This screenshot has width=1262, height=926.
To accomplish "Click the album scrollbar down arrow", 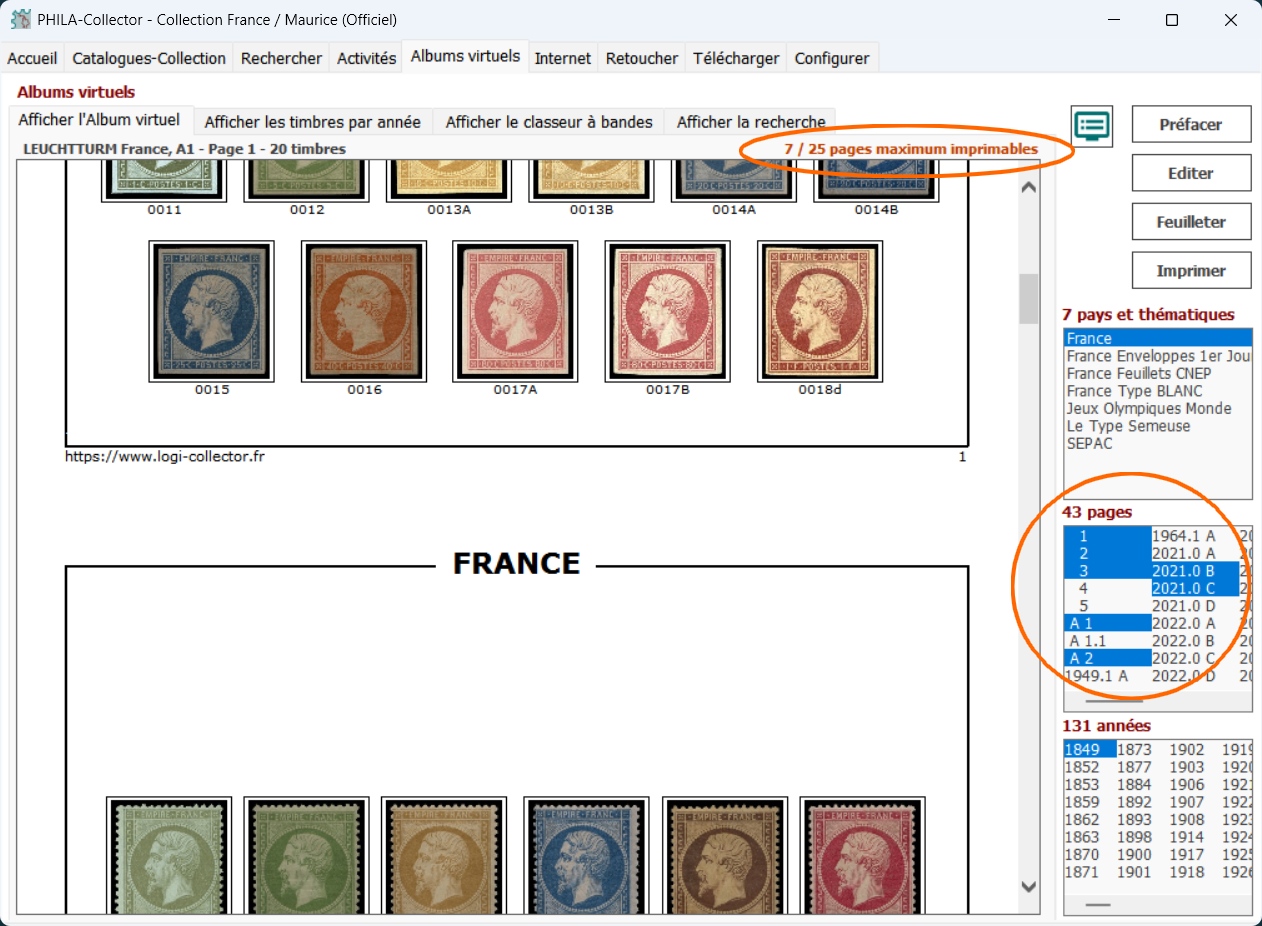I will tap(1029, 887).
